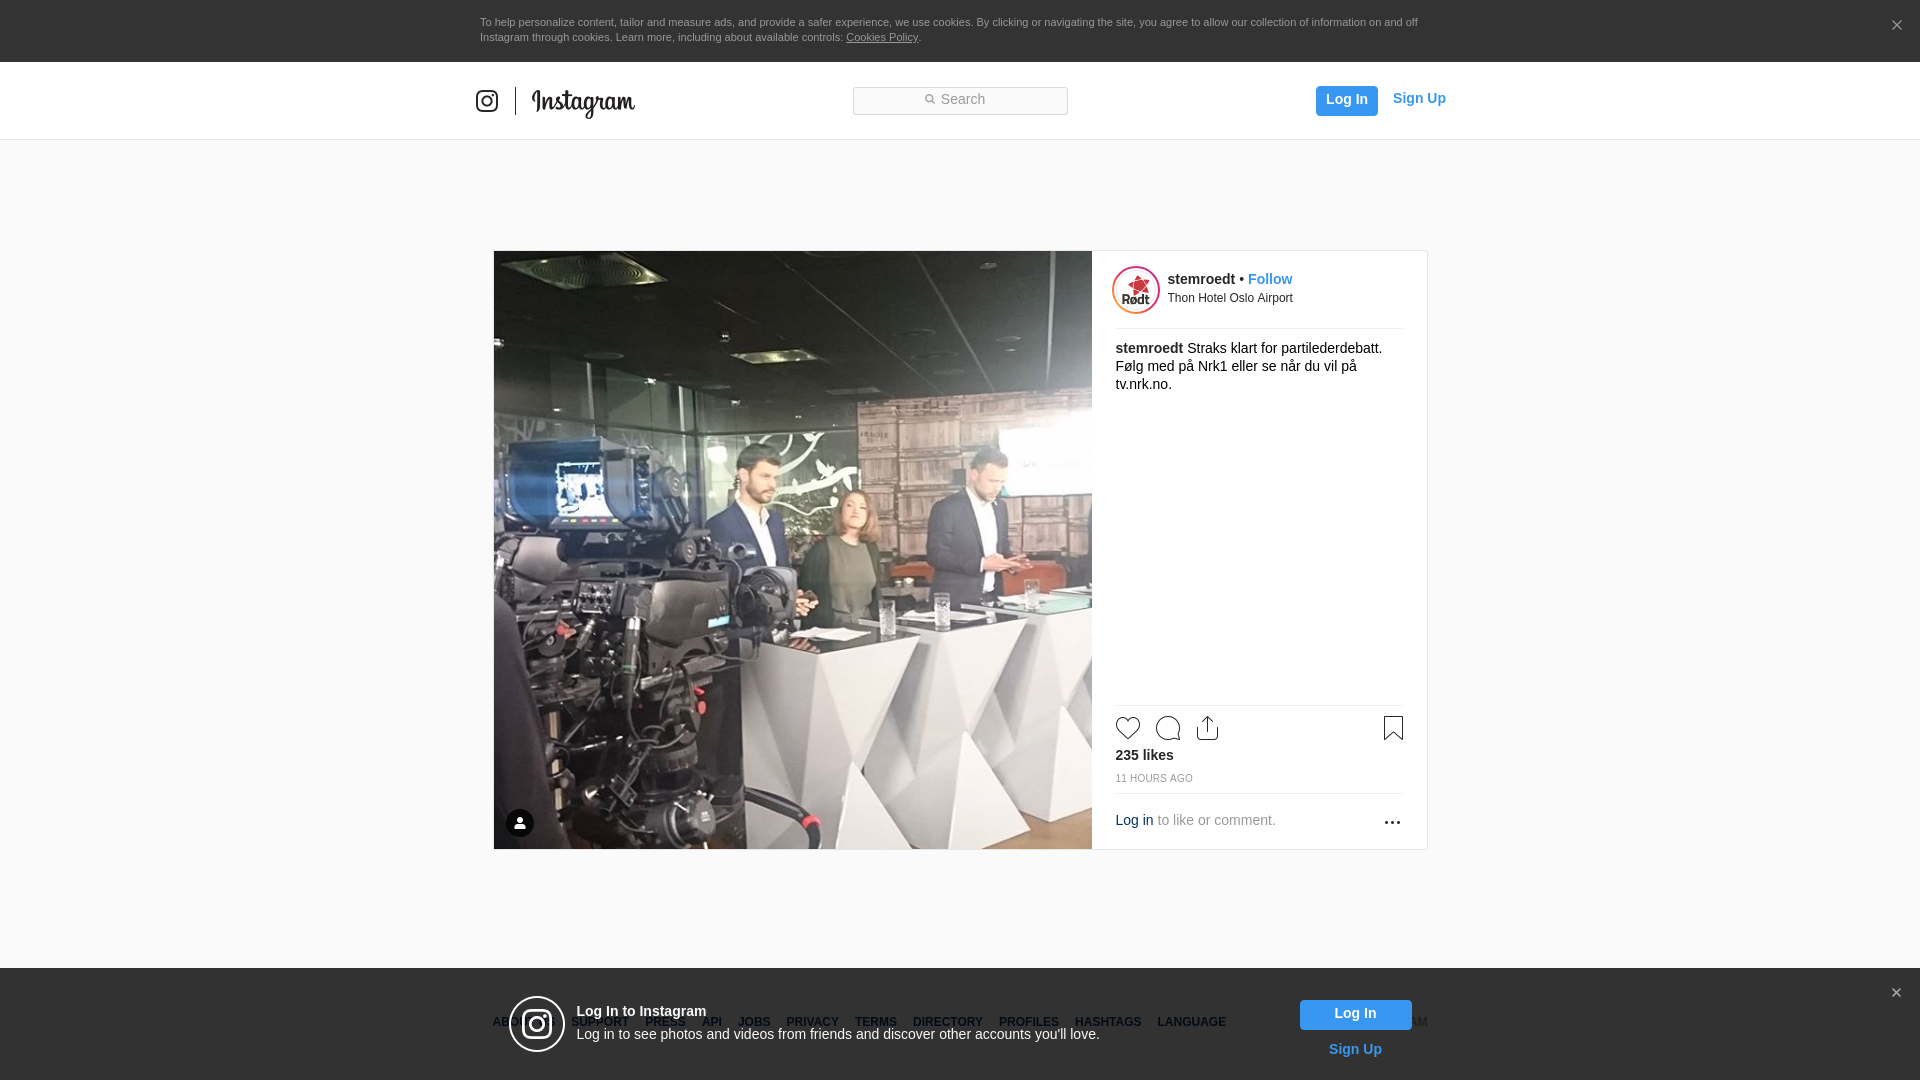Follow the stemroedt account

[x=1269, y=279]
